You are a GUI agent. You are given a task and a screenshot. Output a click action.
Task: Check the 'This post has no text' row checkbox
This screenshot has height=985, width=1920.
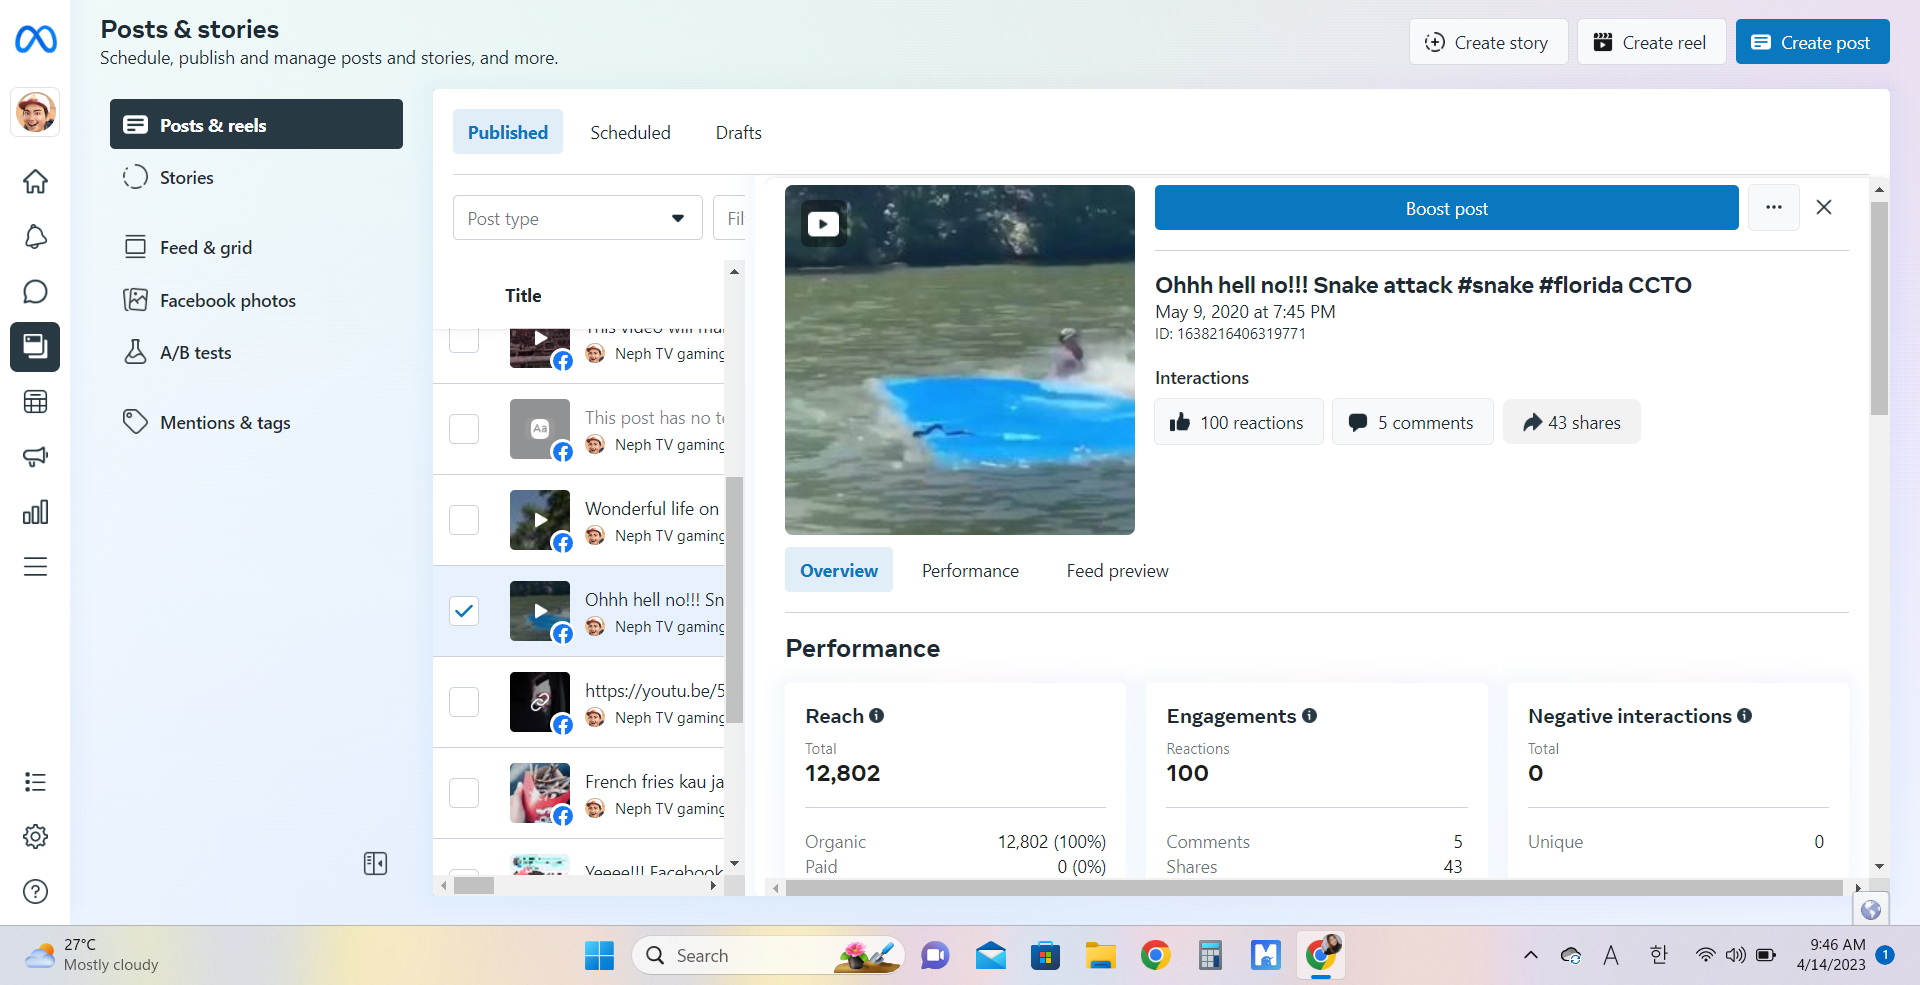point(464,429)
